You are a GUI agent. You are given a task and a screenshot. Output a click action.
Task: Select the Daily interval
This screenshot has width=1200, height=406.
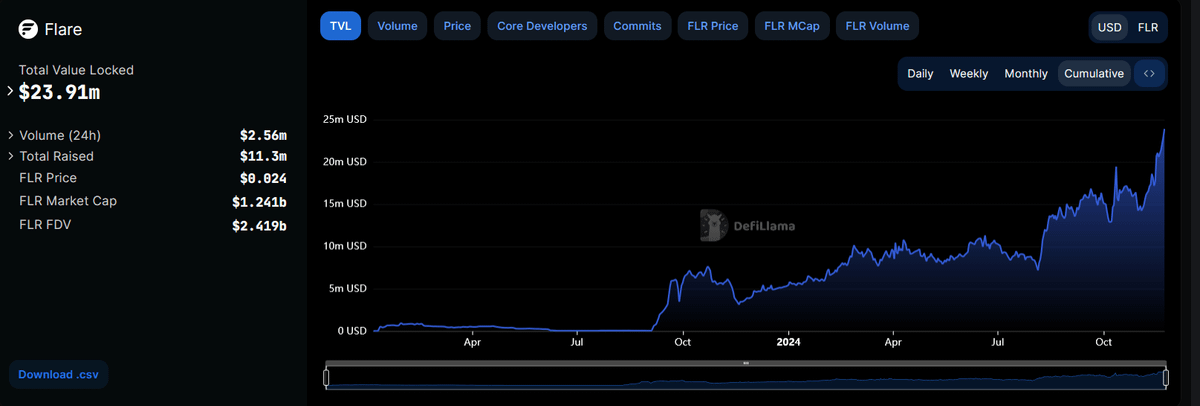point(920,74)
